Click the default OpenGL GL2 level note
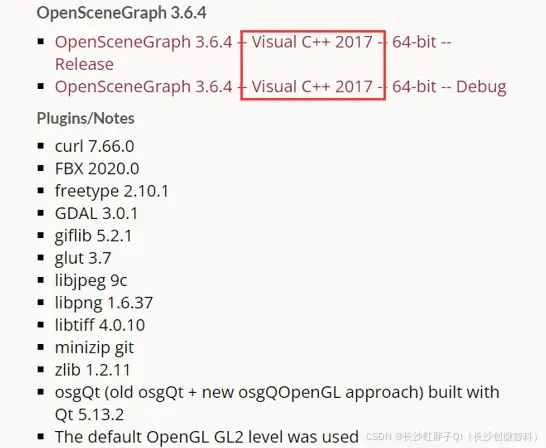Screen dimensions: 546x448 (206, 437)
